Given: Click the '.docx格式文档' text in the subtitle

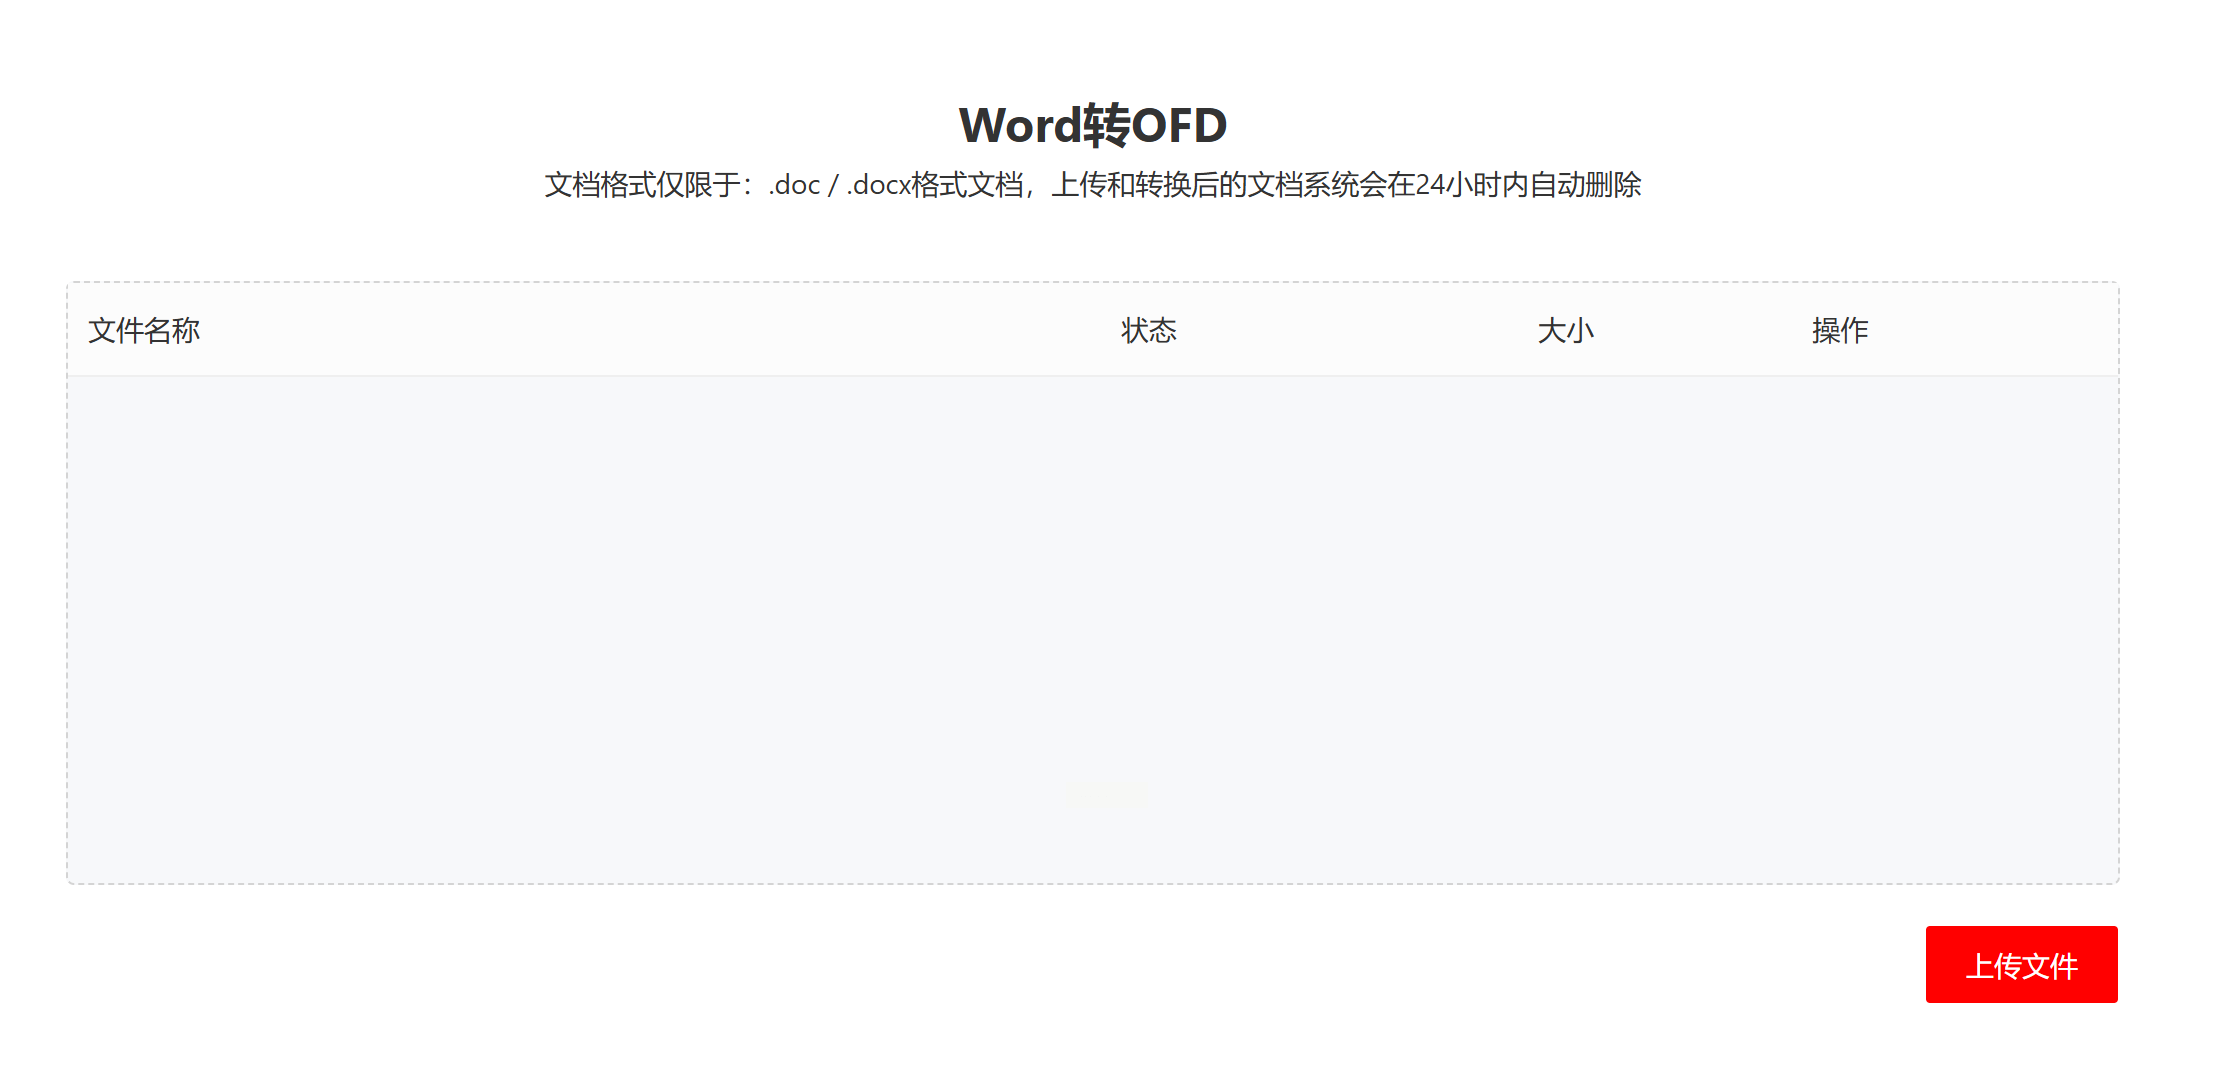Looking at the screenshot, I should (x=935, y=185).
